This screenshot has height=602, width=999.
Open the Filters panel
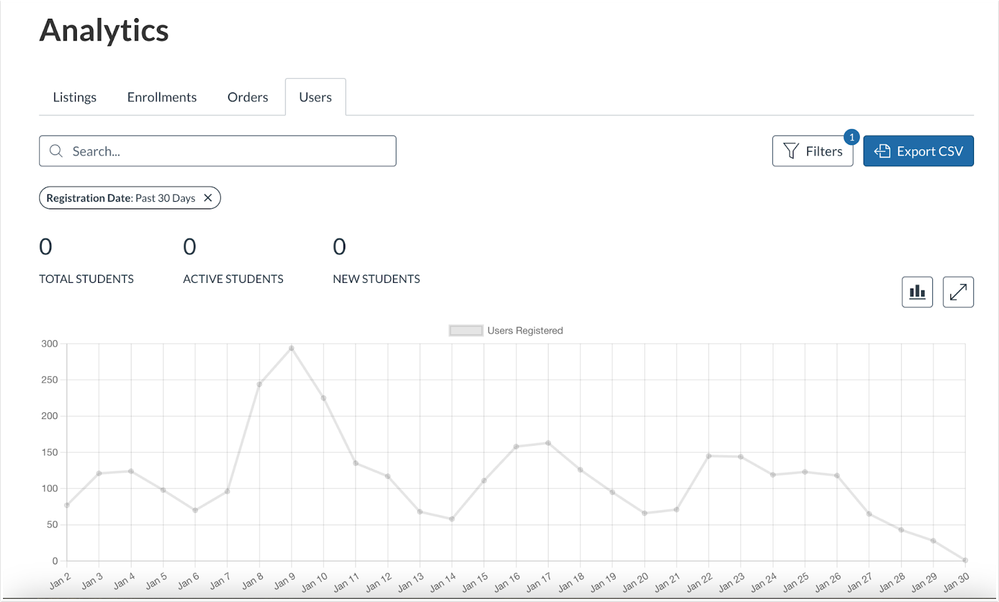pos(812,151)
